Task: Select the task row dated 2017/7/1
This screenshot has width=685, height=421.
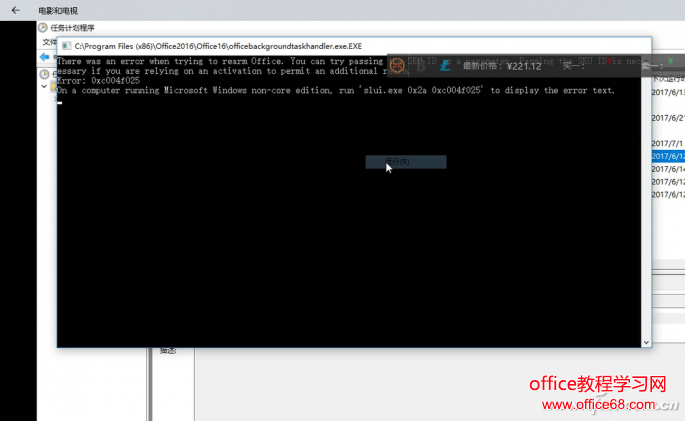Action: coord(668,144)
